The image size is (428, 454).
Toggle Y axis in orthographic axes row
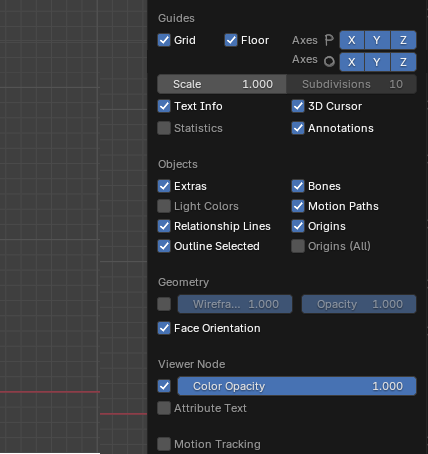tap(377, 62)
